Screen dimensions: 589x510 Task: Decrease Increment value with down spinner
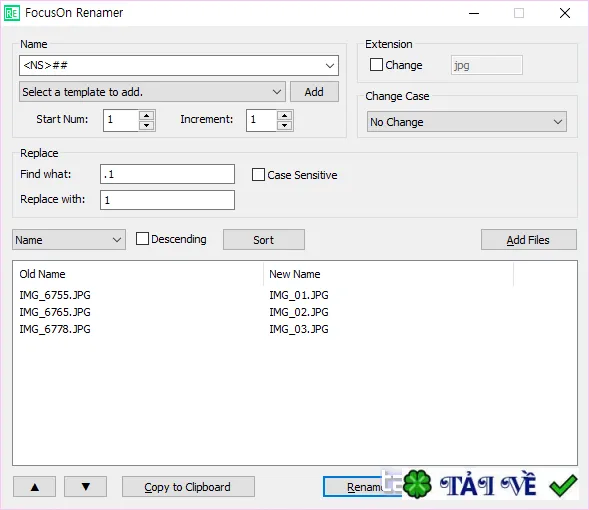coord(285,125)
